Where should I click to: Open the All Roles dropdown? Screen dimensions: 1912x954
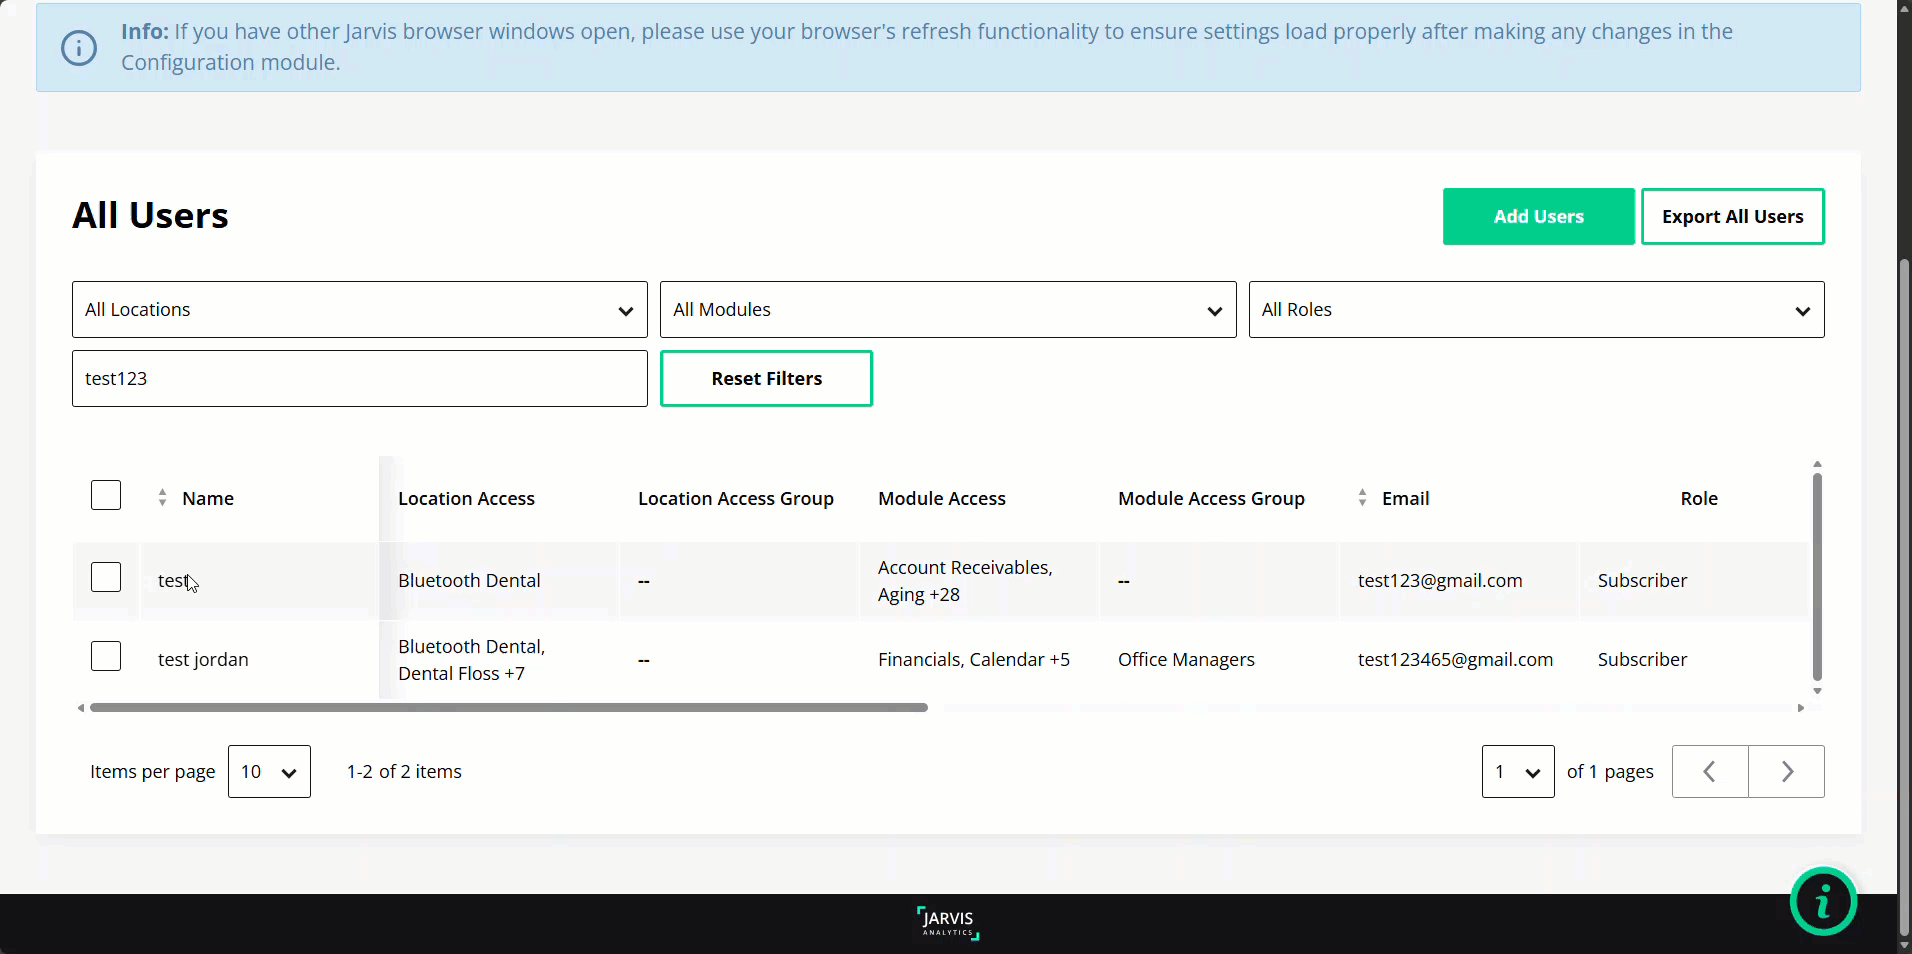1535,310
